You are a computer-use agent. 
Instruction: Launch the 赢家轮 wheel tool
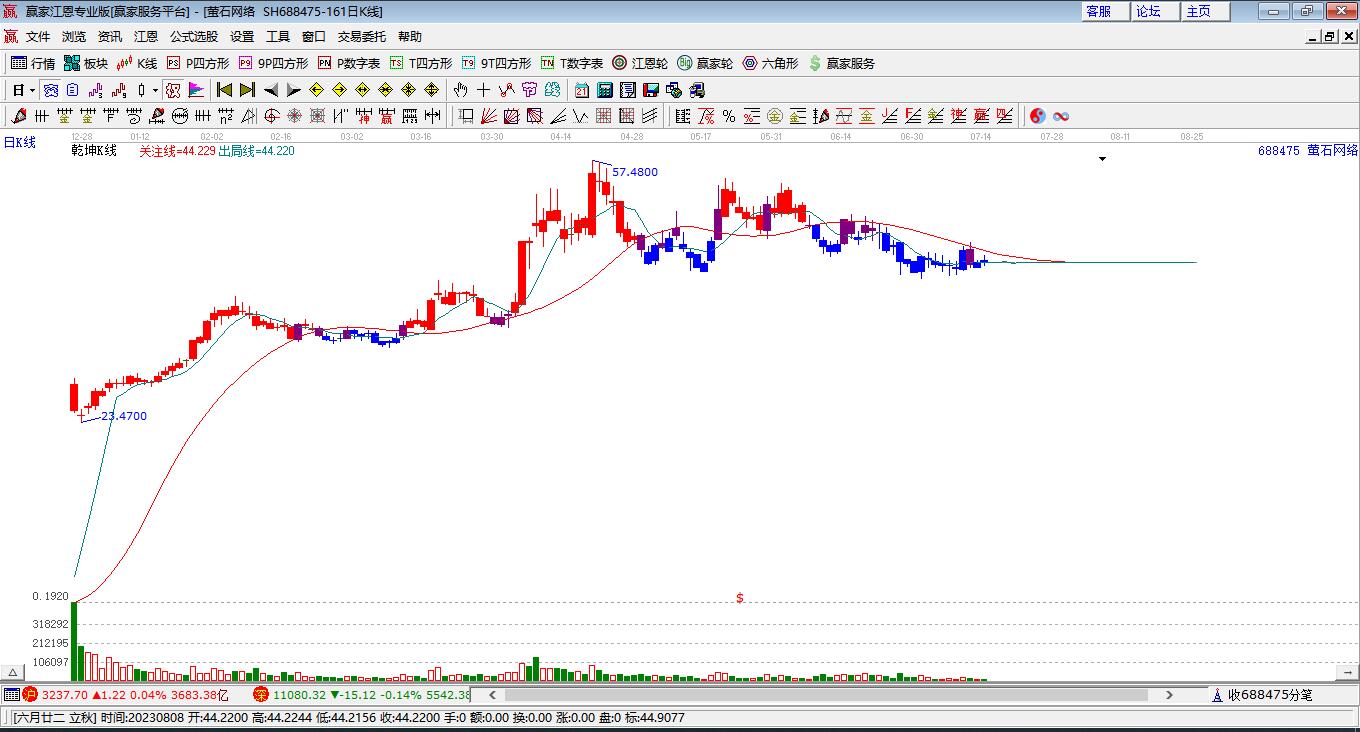point(705,63)
